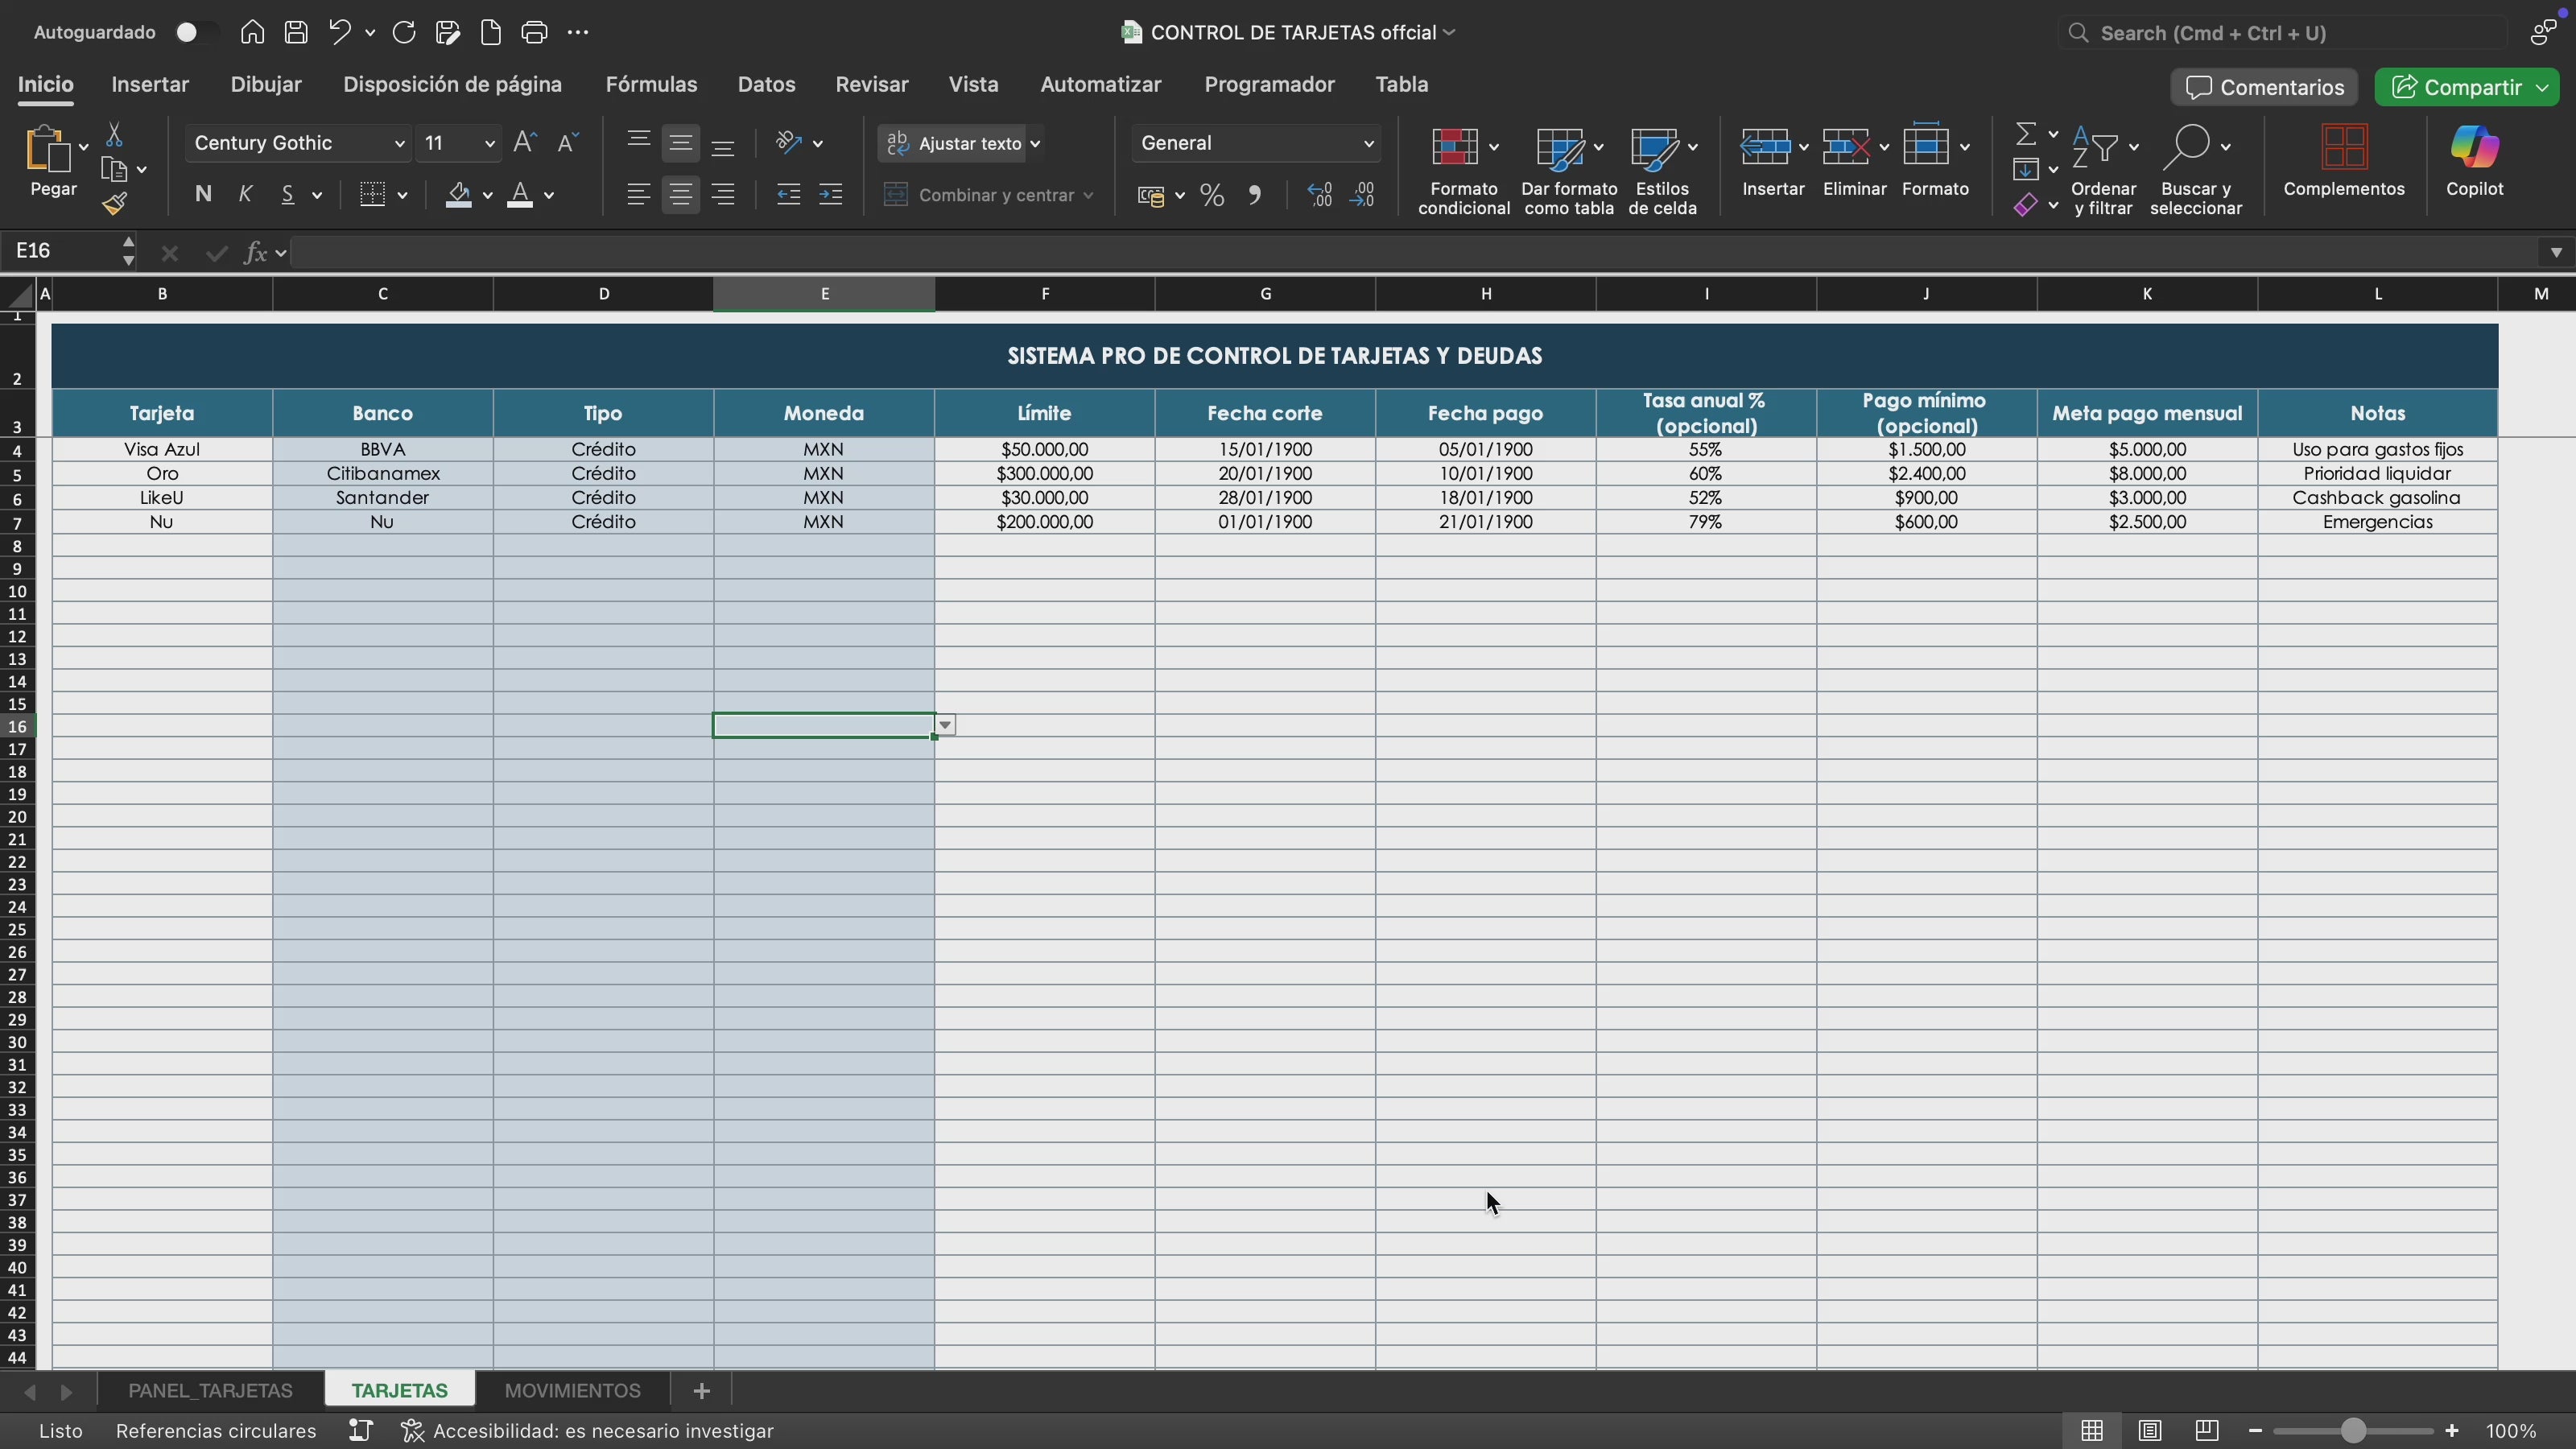
Task: Open the Century Gothic font dropdown
Action: 399,143
